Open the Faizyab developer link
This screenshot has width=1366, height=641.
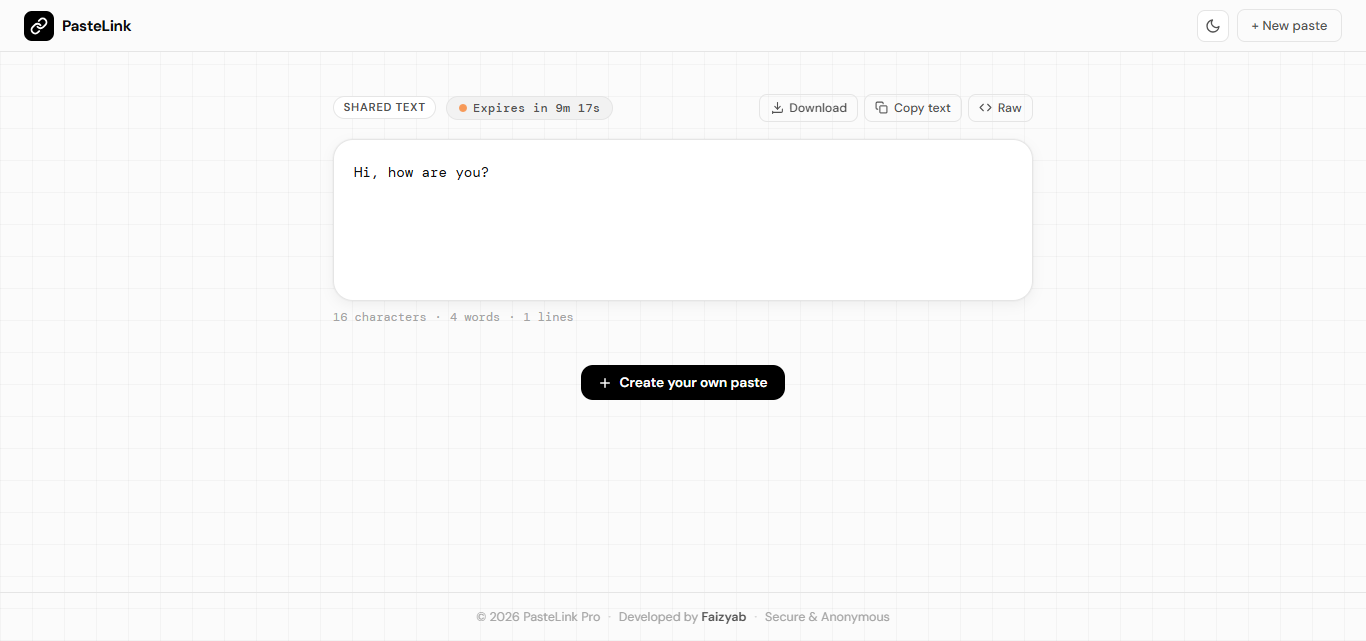[724, 617]
